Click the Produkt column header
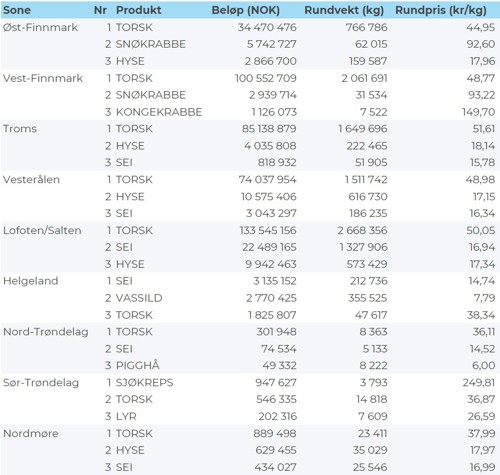This screenshot has height=475, width=500. pyautogui.click(x=139, y=10)
